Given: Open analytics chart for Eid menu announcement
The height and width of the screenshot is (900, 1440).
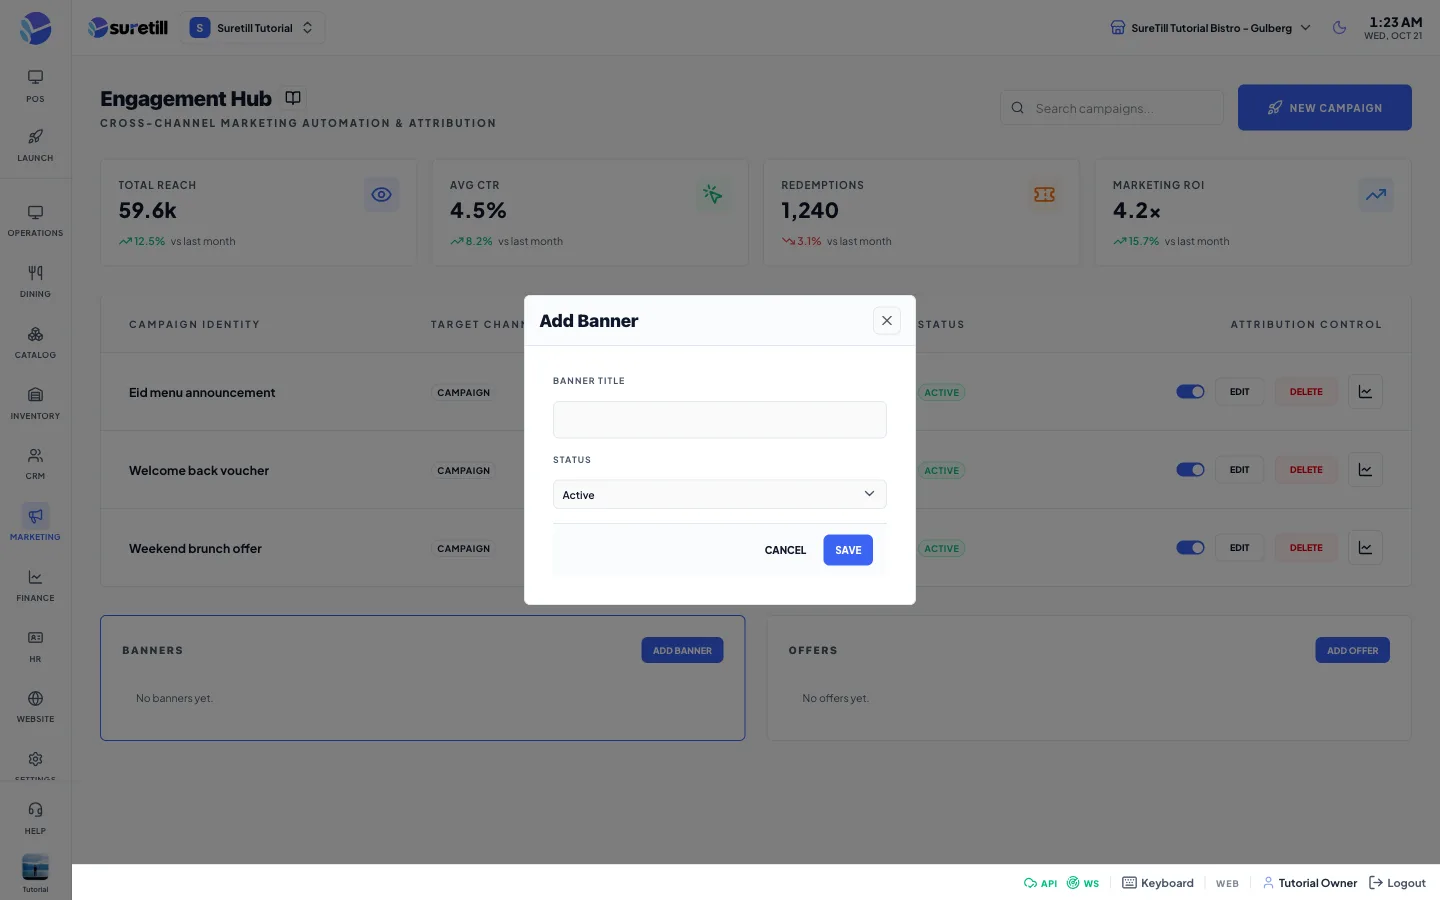Looking at the screenshot, I should [1365, 392].
